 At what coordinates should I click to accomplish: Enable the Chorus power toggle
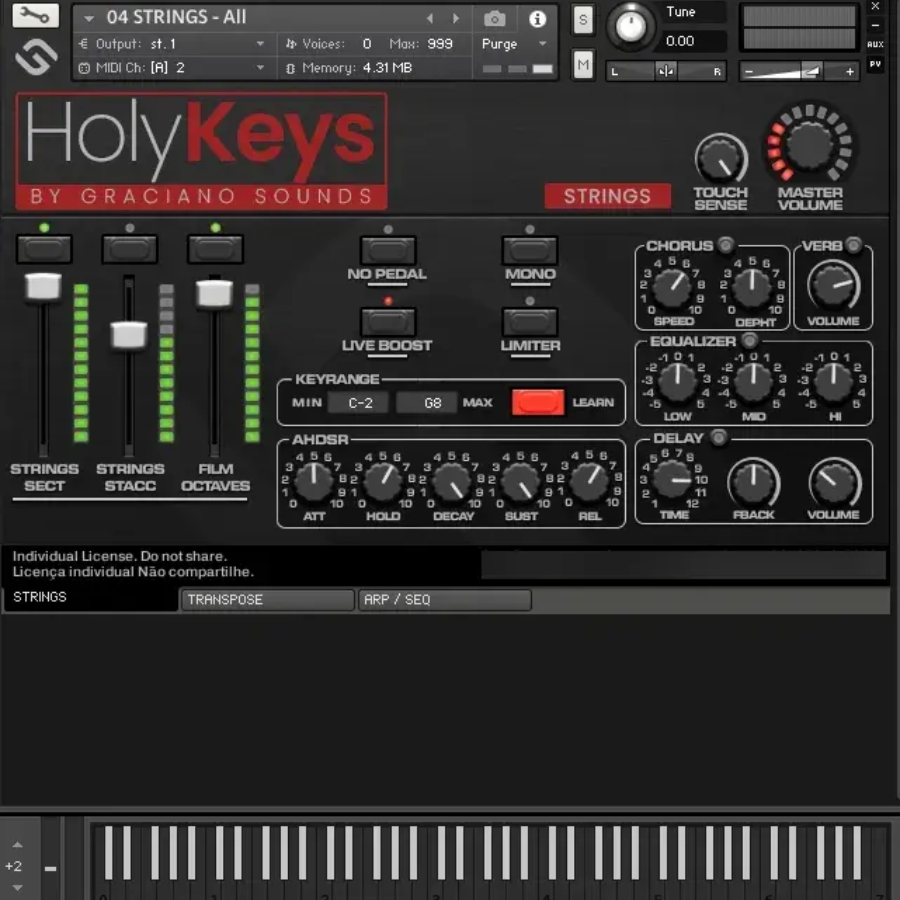[x=726, y=245]
